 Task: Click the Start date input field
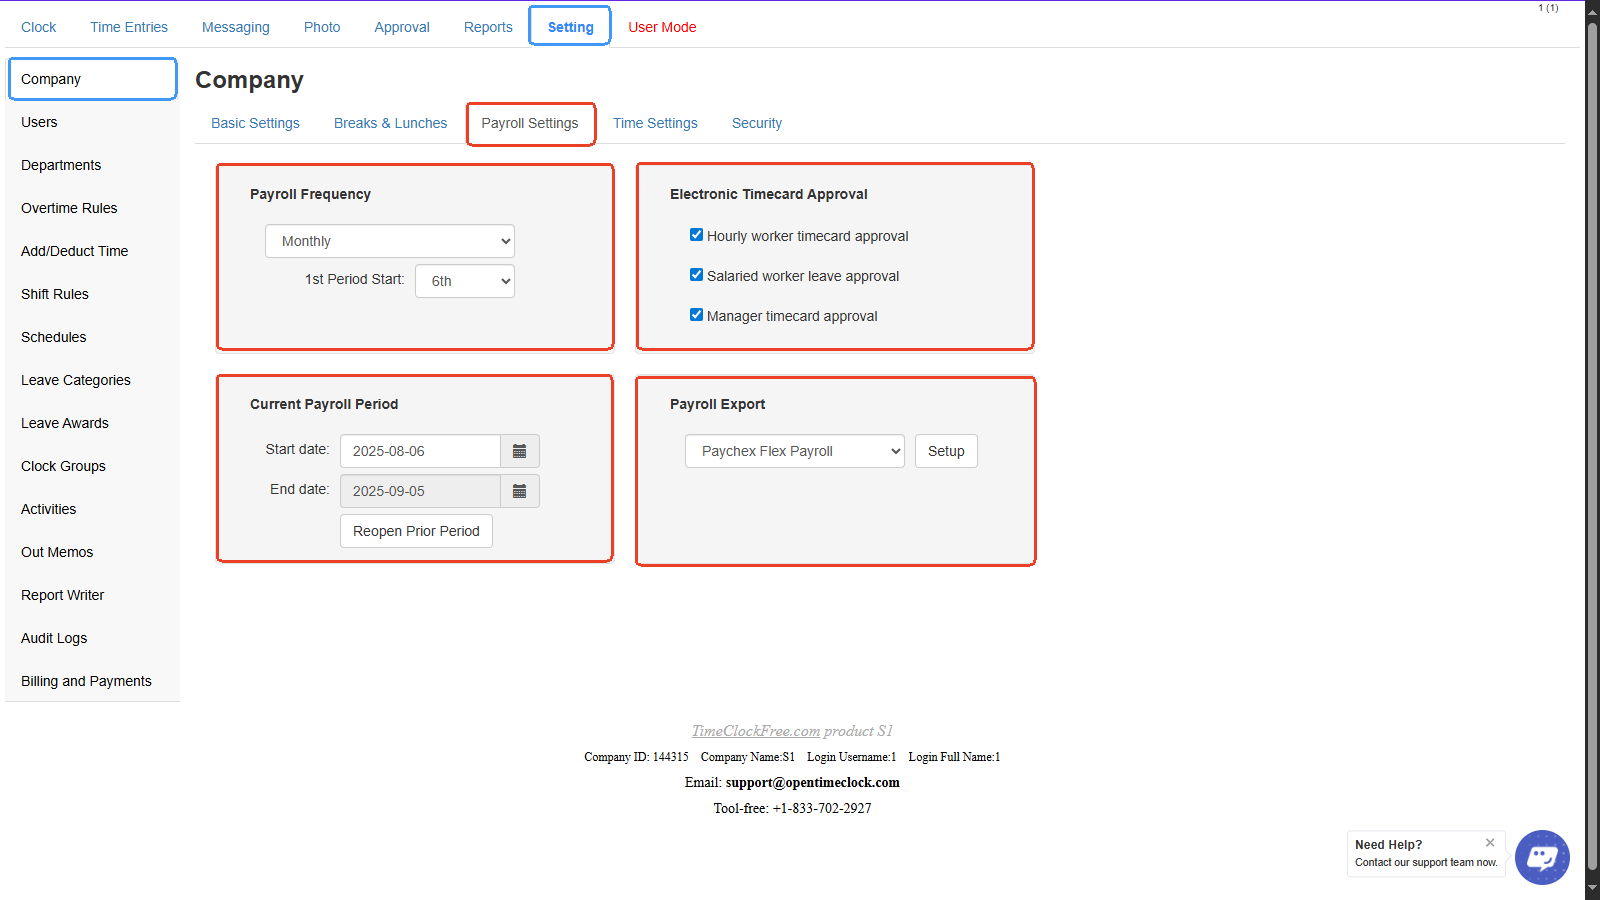420,451
